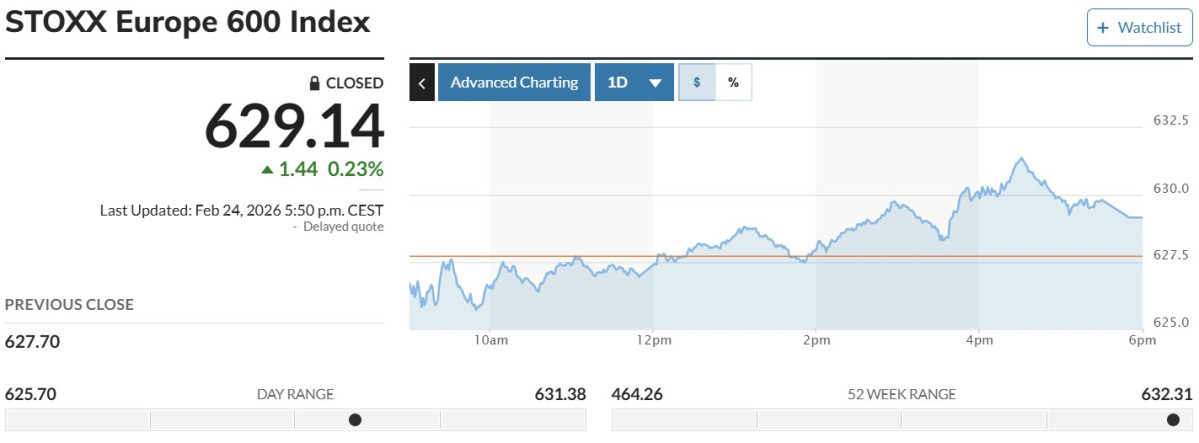Open Advanced Charting

(x=514, y=82)
